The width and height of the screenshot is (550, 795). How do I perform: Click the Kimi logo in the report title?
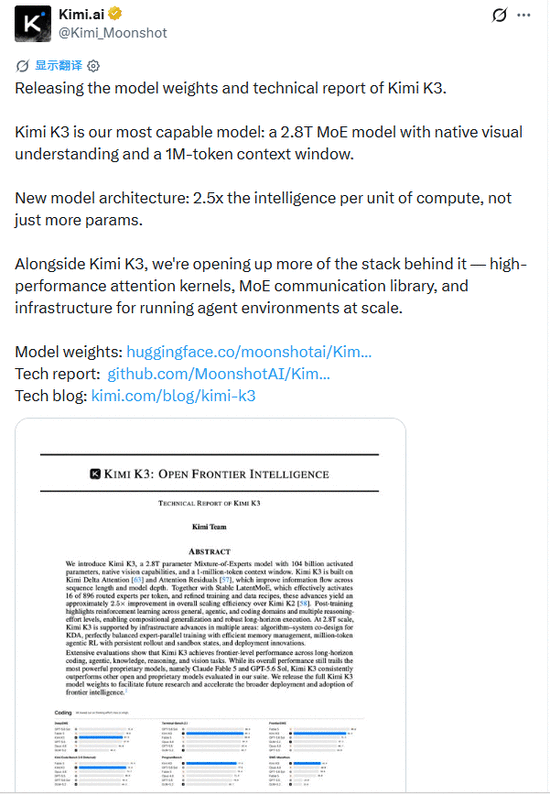point(95,474)
